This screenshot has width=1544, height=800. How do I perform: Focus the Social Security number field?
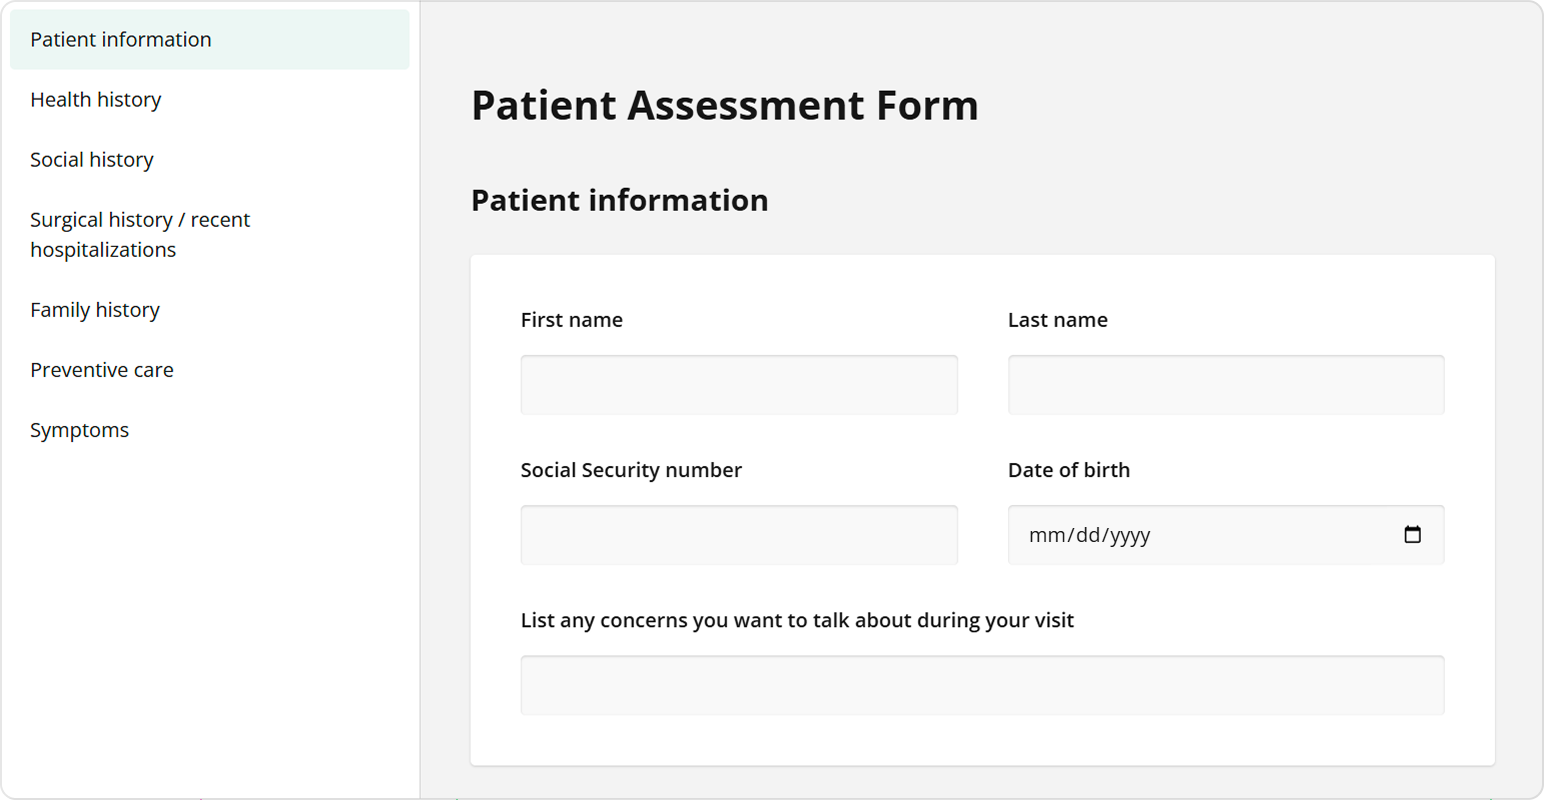point(739,535)
